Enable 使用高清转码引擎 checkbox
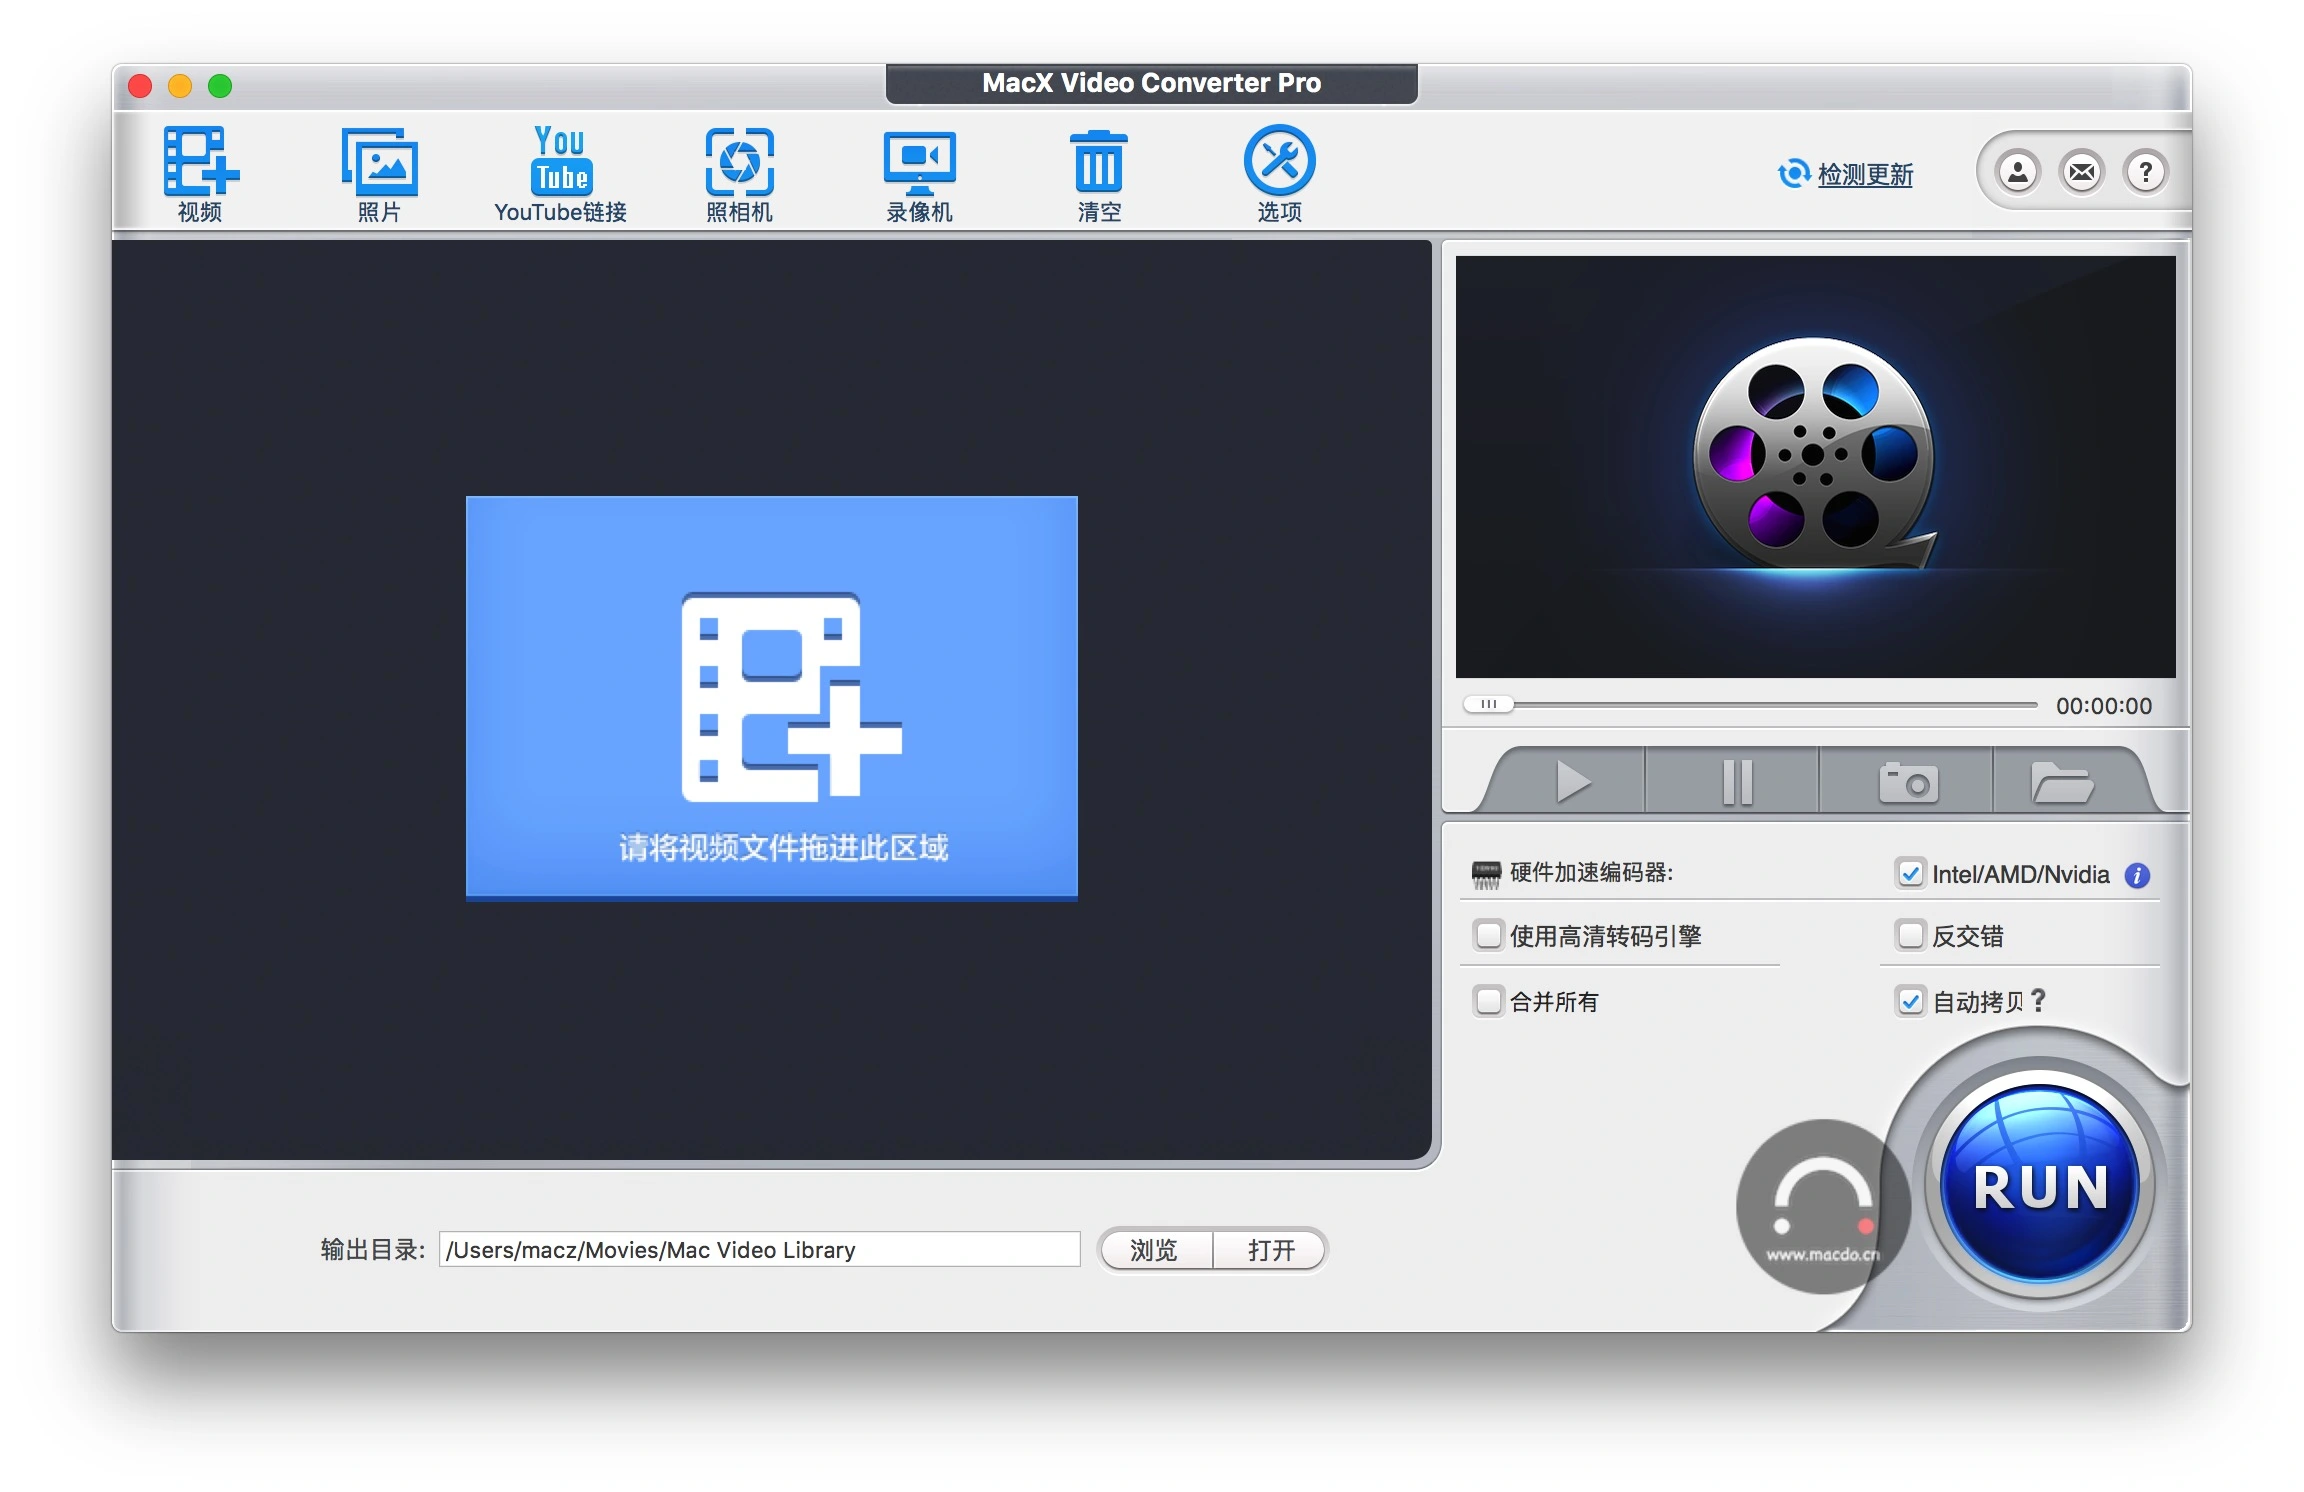This screenshot has width=2304, height=1492. pos(1488,936)
